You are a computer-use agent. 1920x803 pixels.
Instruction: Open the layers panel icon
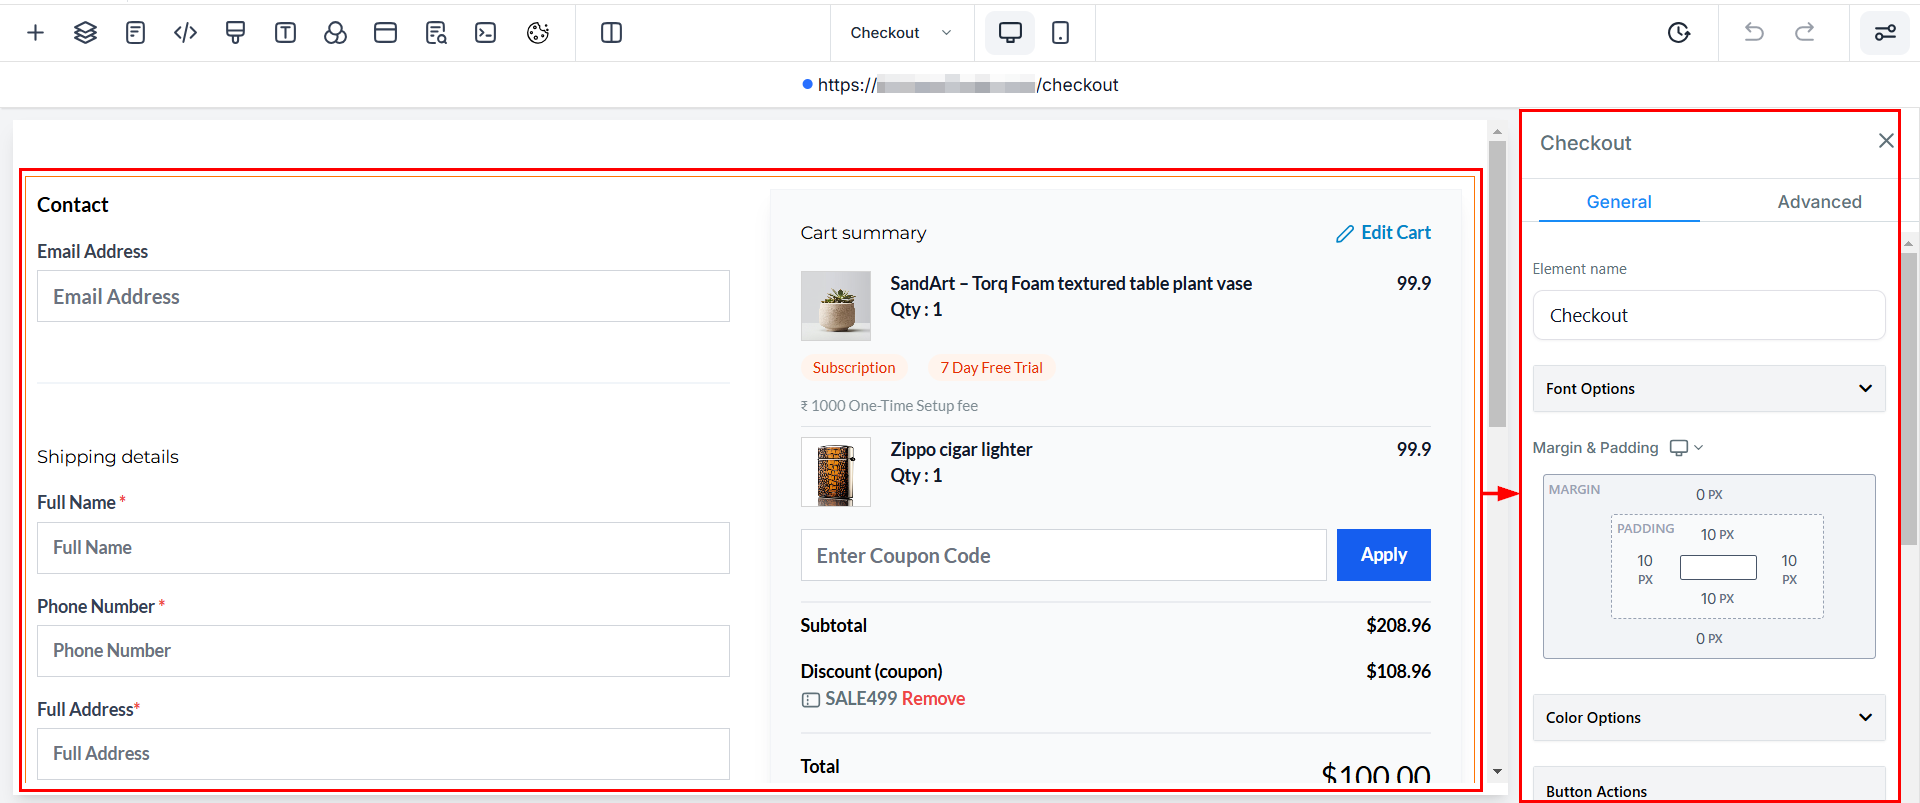85,33
